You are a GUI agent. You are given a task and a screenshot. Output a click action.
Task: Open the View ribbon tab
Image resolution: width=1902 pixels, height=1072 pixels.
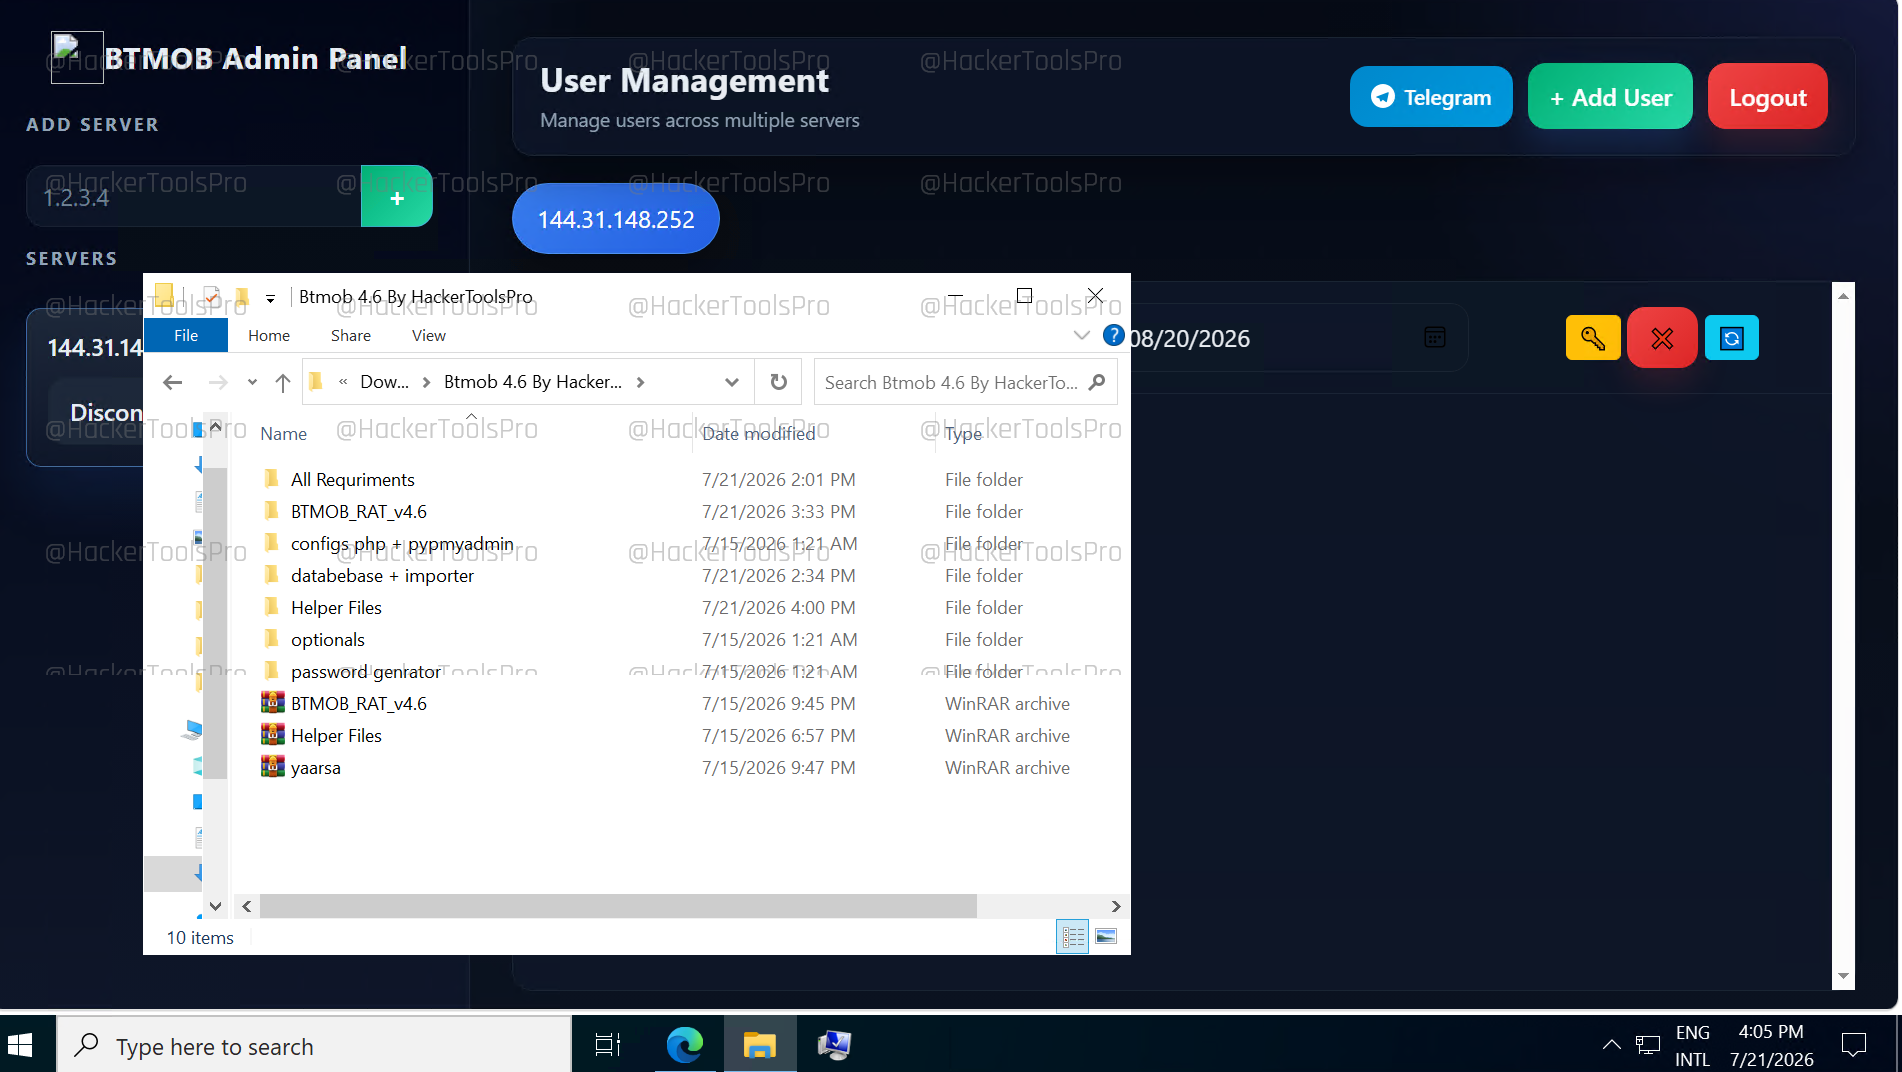(429, 335)
